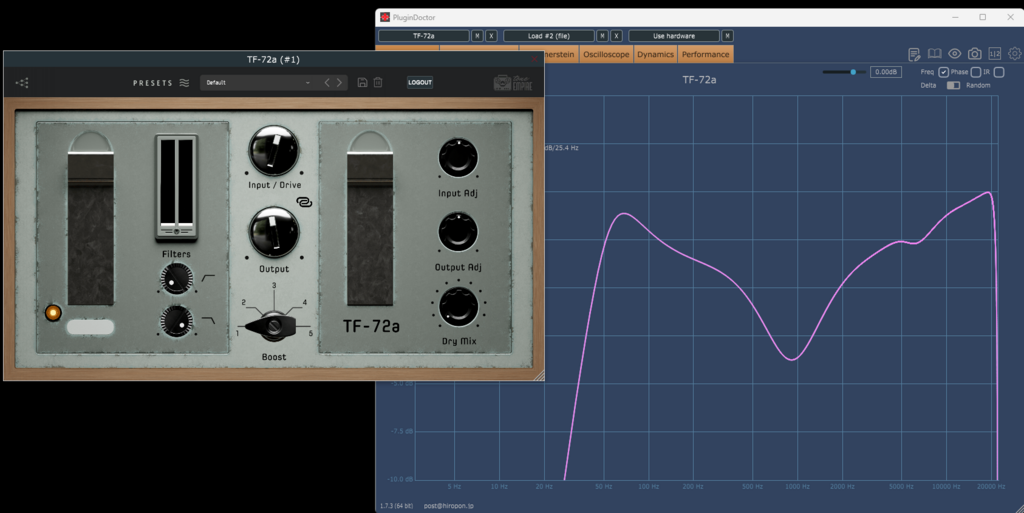Click the LOGOUT button
This screenshot has height=513, width=1024.
pos(420,82)
